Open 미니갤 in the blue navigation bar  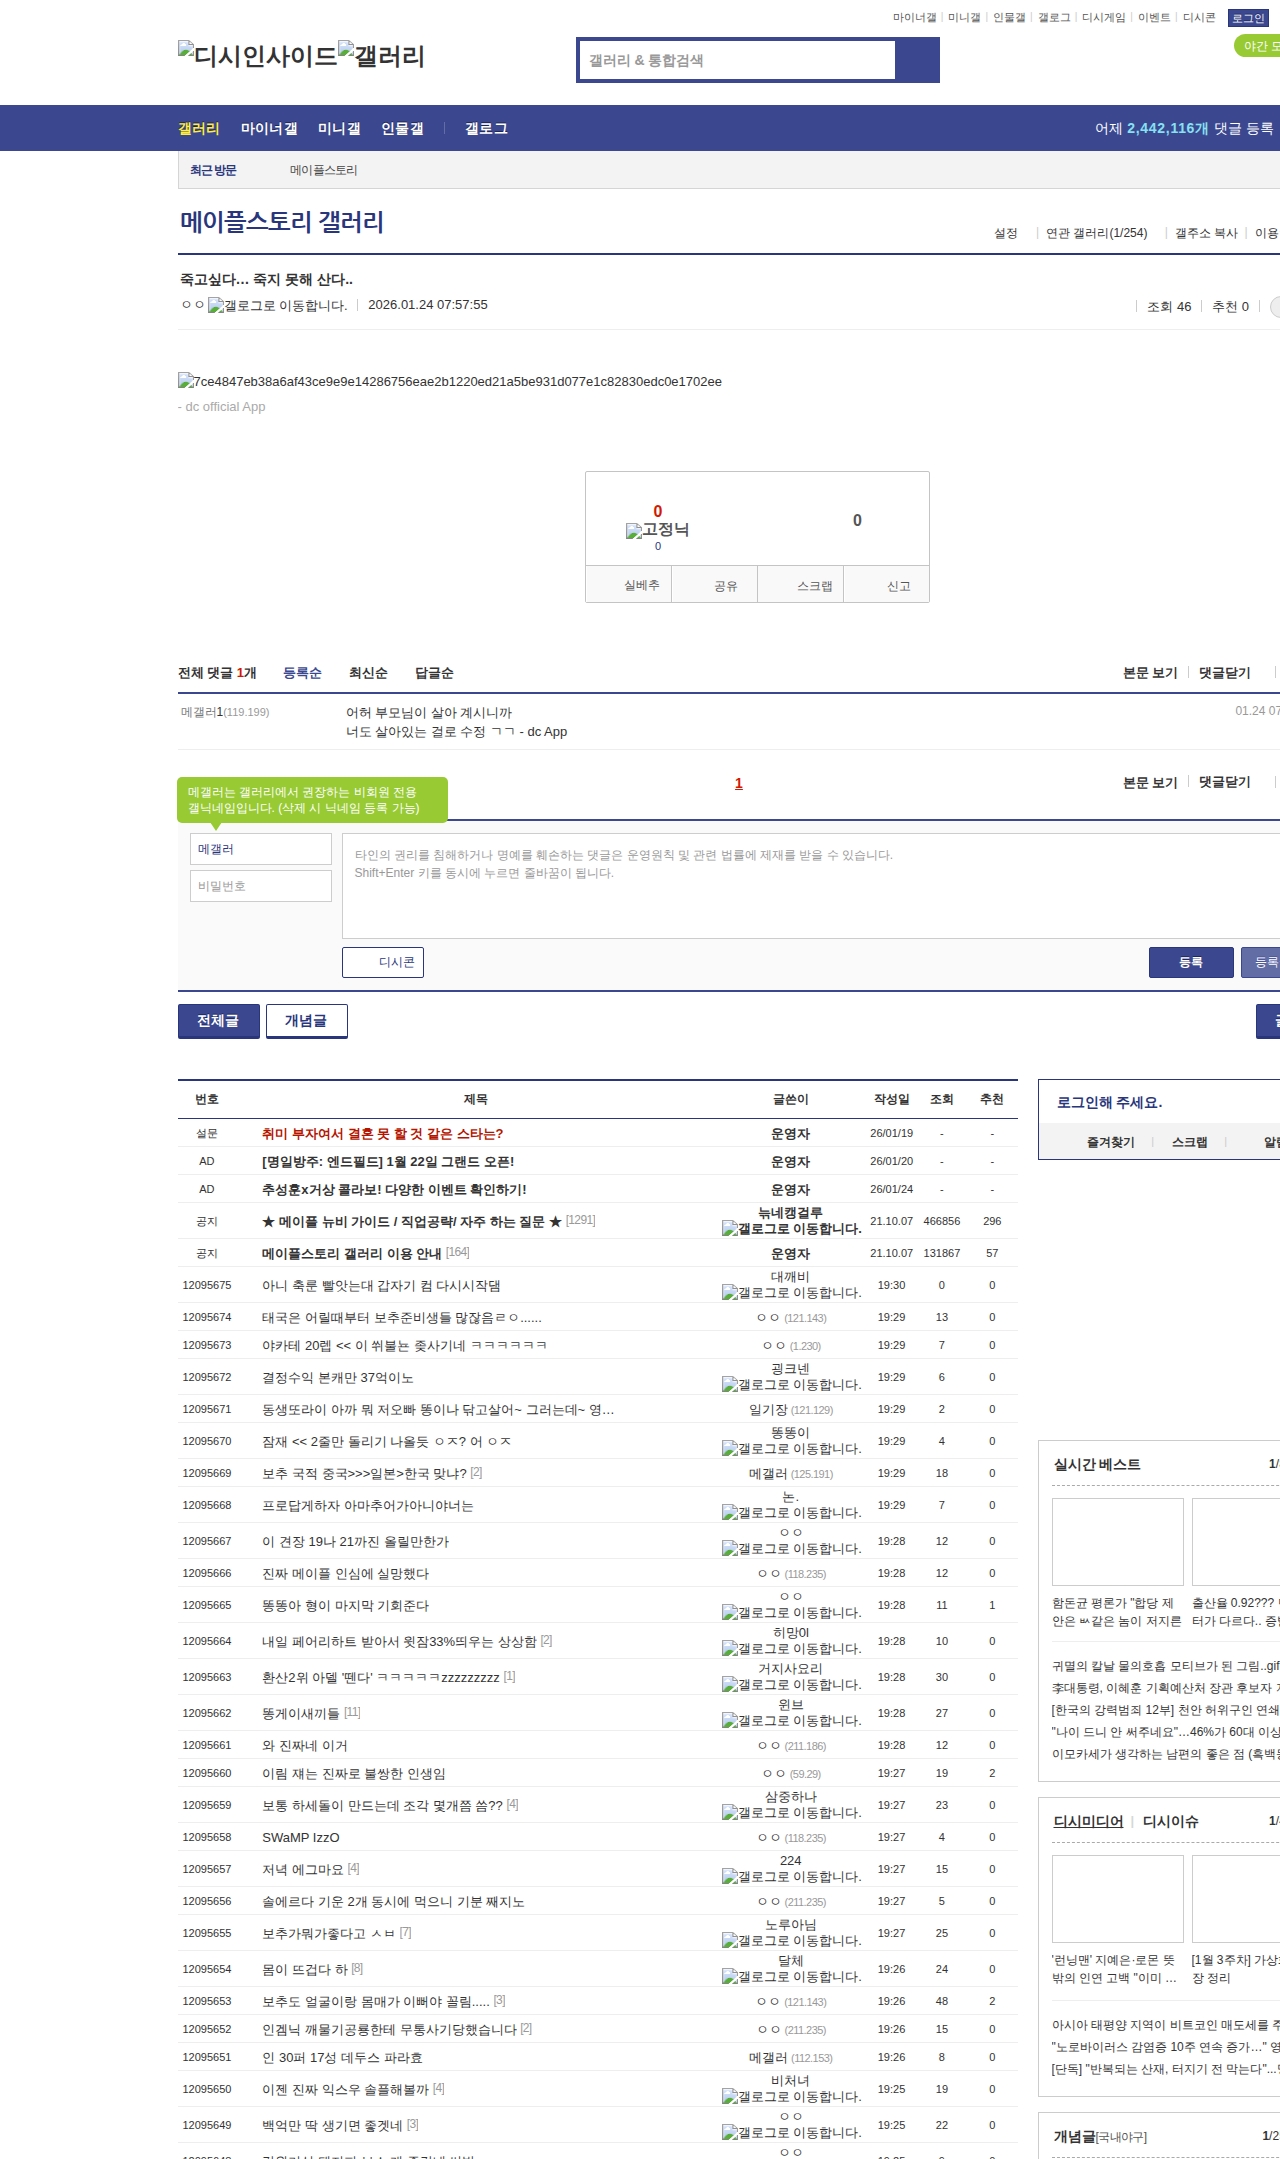339,129
